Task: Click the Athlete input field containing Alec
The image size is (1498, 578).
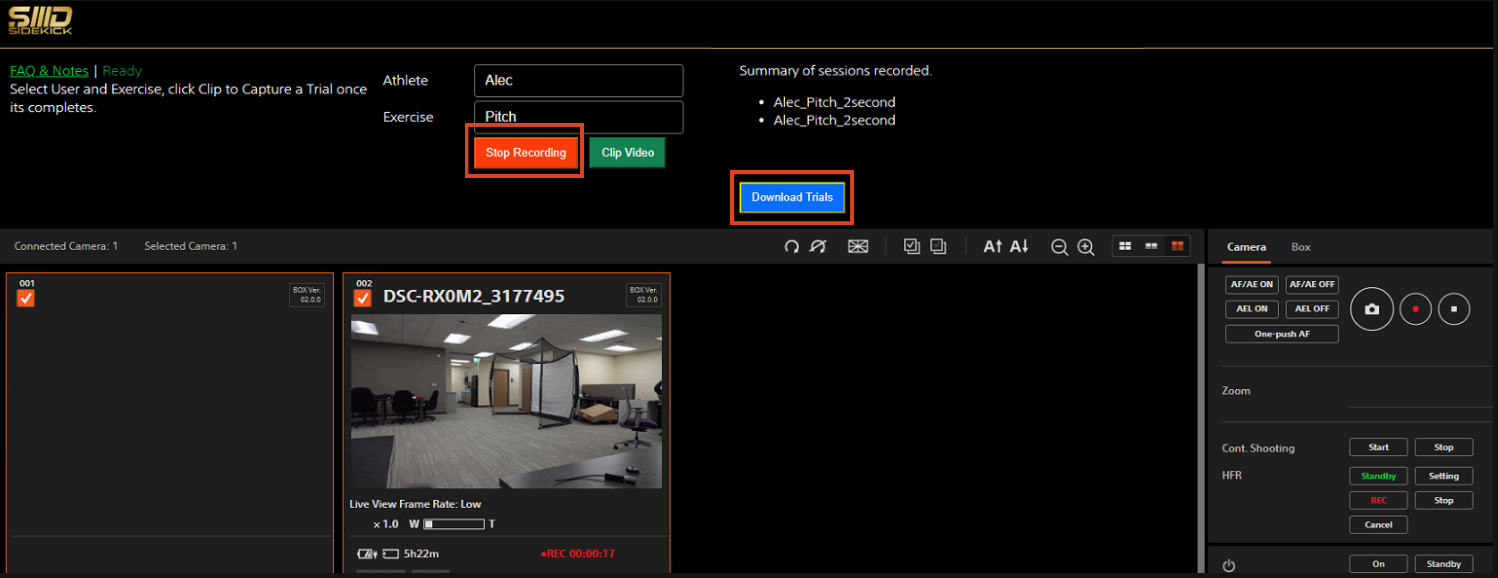Action: (x=578, y=81)
